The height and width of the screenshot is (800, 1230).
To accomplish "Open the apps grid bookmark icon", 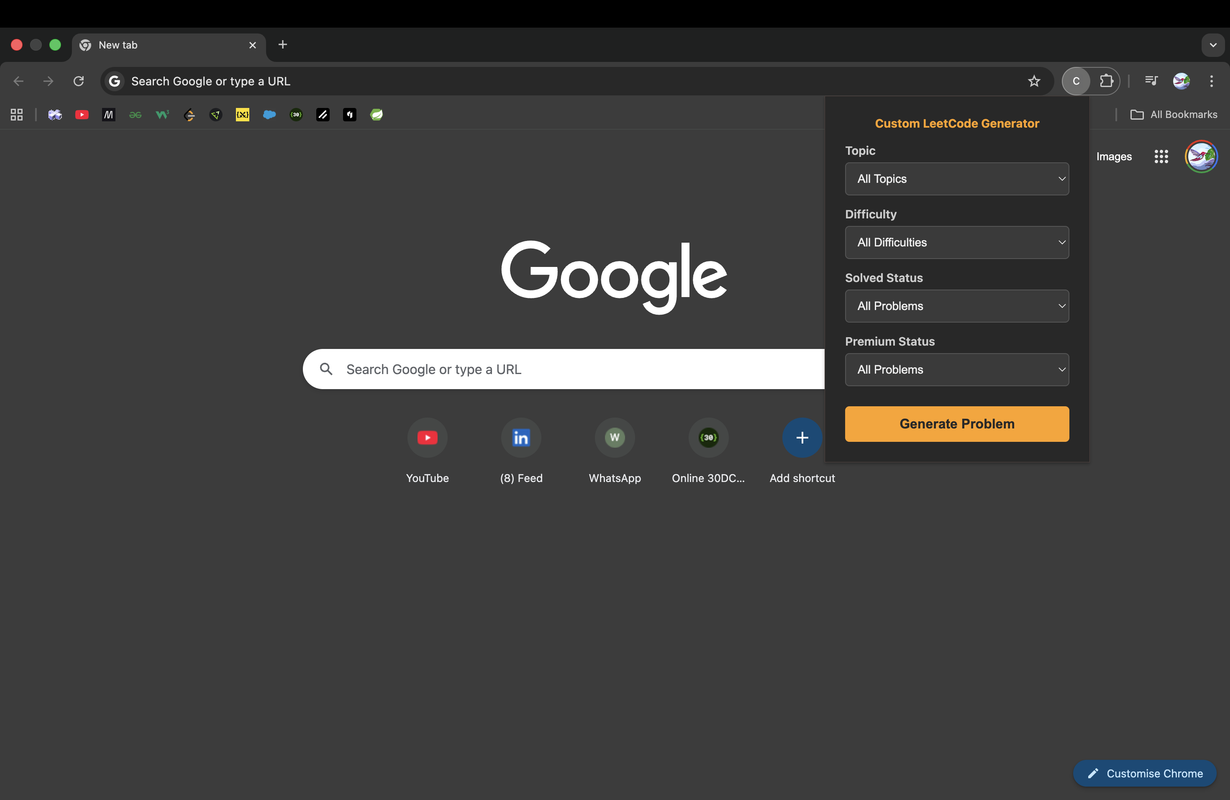I will (16, 115).
